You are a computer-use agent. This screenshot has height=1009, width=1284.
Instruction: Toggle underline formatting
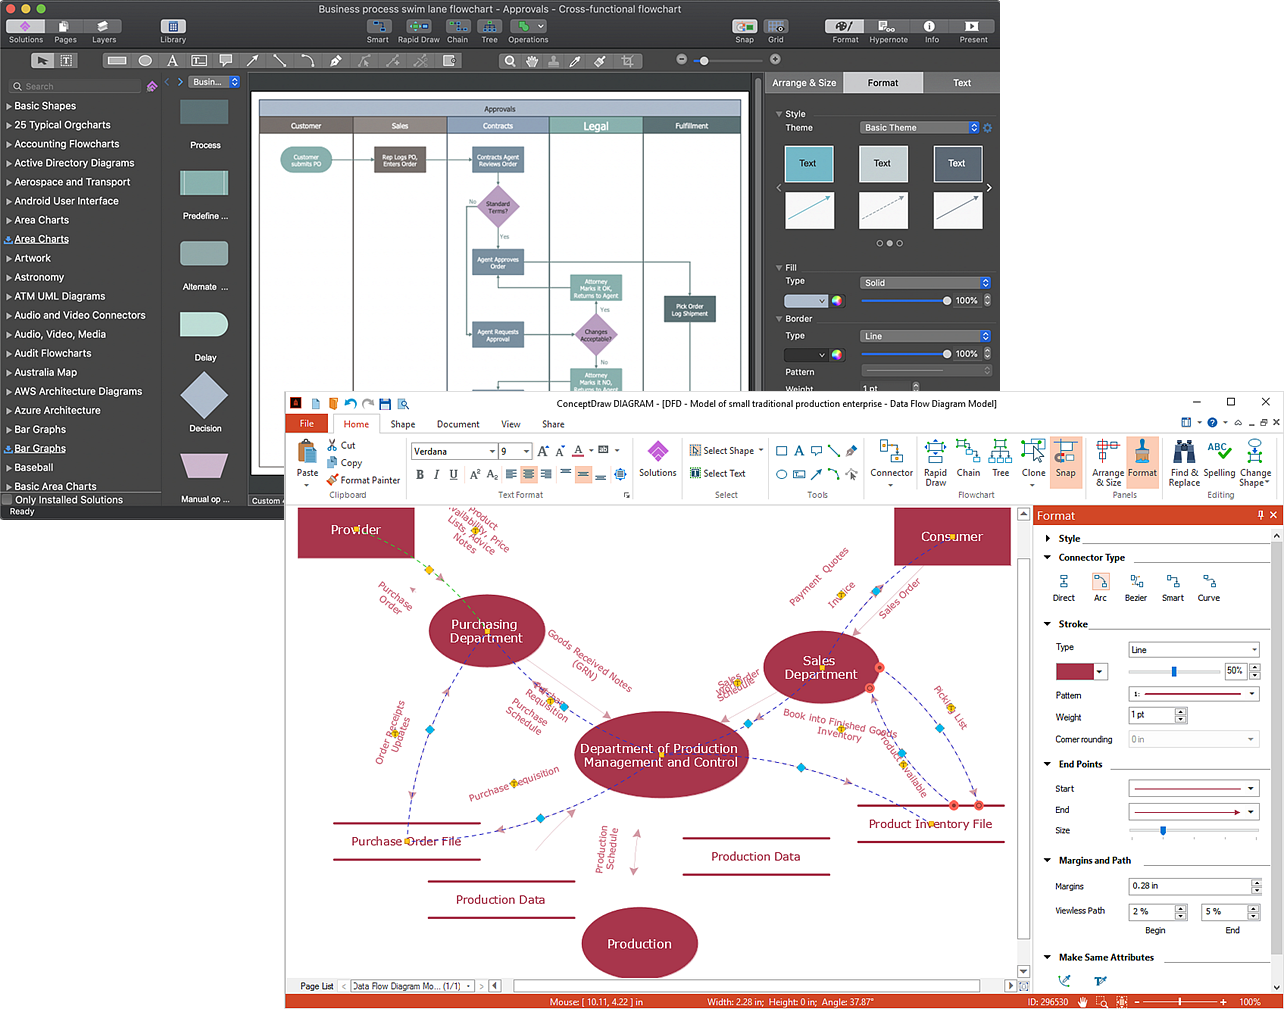453,474
